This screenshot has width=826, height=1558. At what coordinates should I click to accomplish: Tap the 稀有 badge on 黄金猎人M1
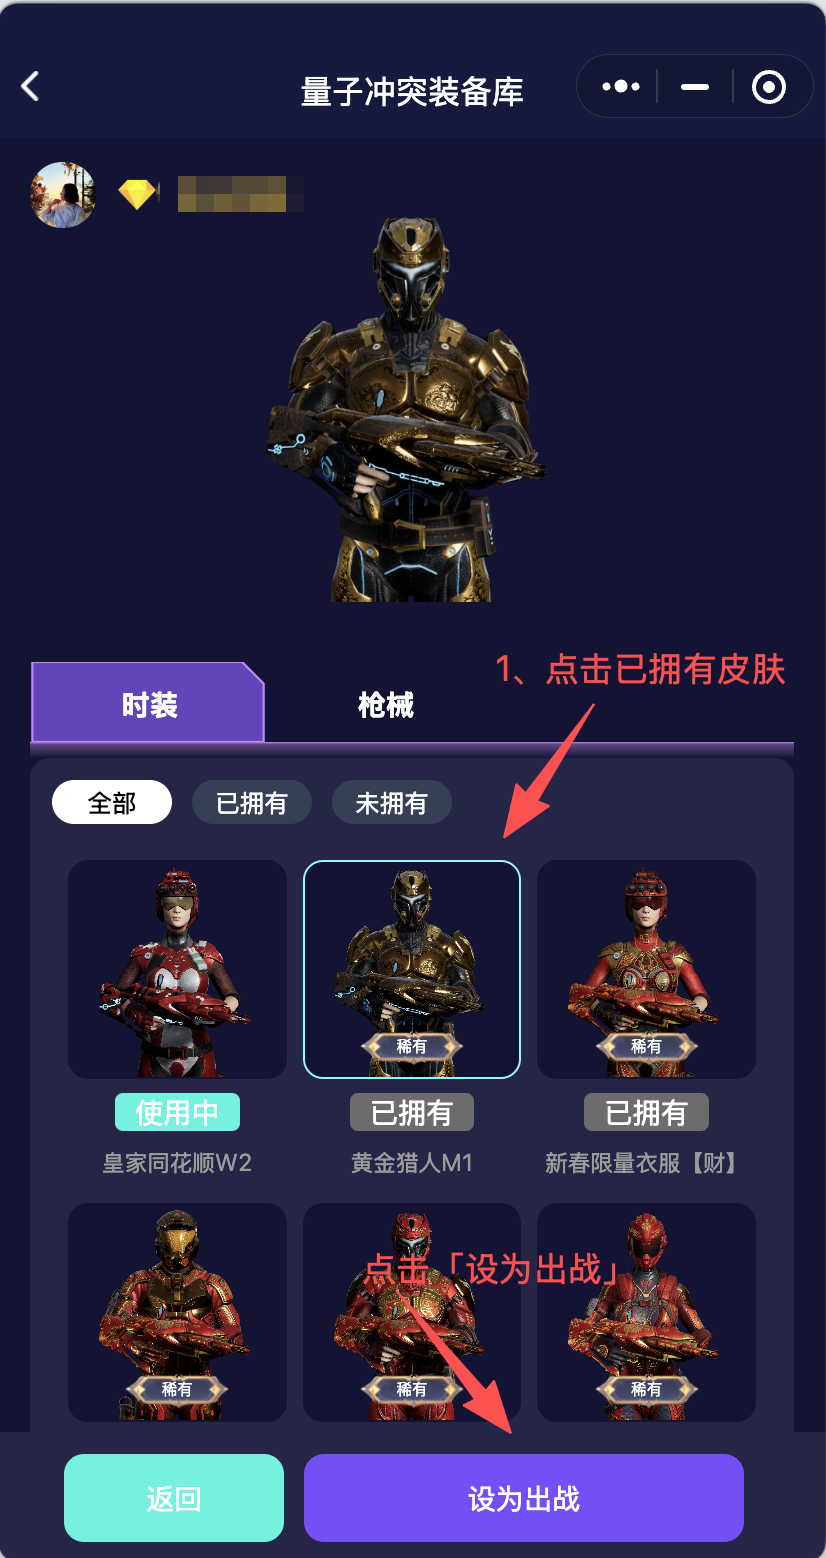[412, 1046]
